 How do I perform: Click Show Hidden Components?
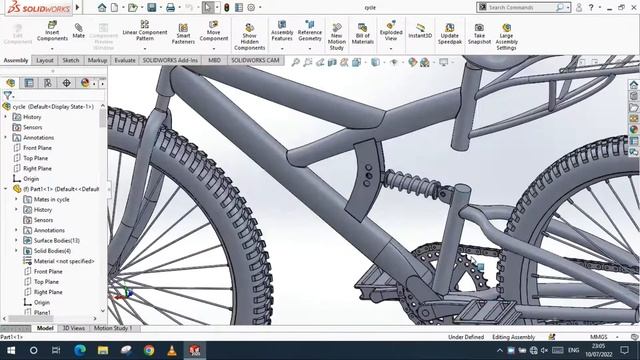coord(249,37)
